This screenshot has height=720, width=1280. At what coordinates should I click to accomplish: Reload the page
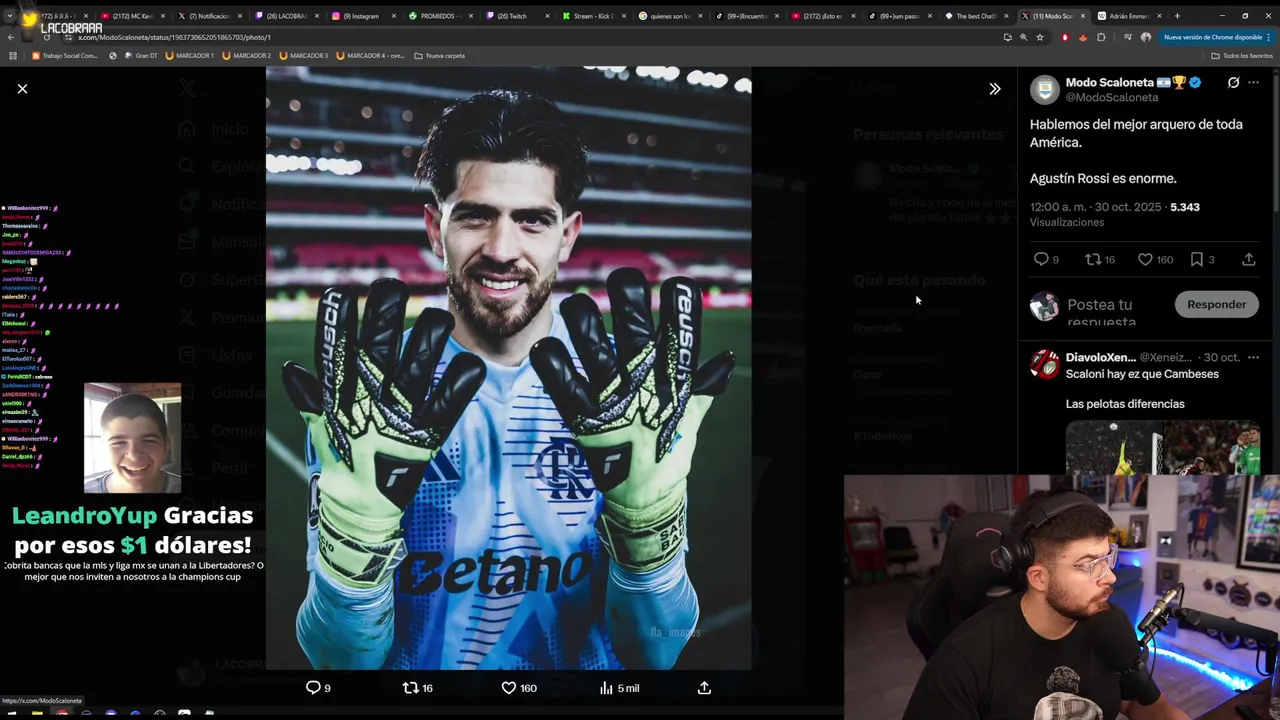[x=47, y=37]
